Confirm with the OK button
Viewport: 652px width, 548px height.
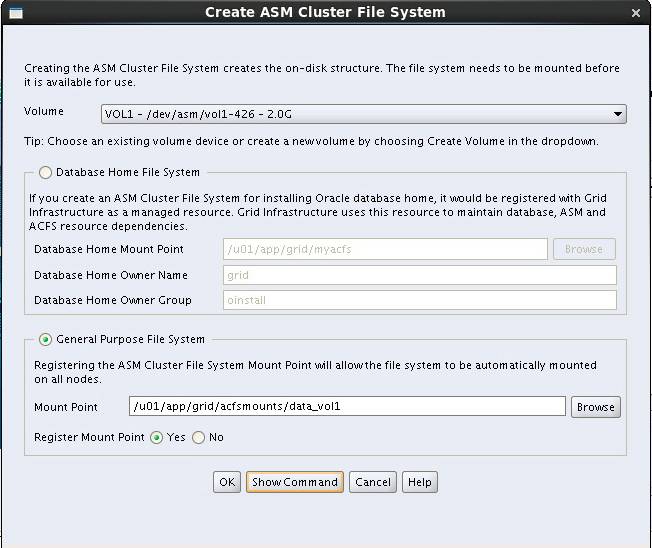pos(227,482)
